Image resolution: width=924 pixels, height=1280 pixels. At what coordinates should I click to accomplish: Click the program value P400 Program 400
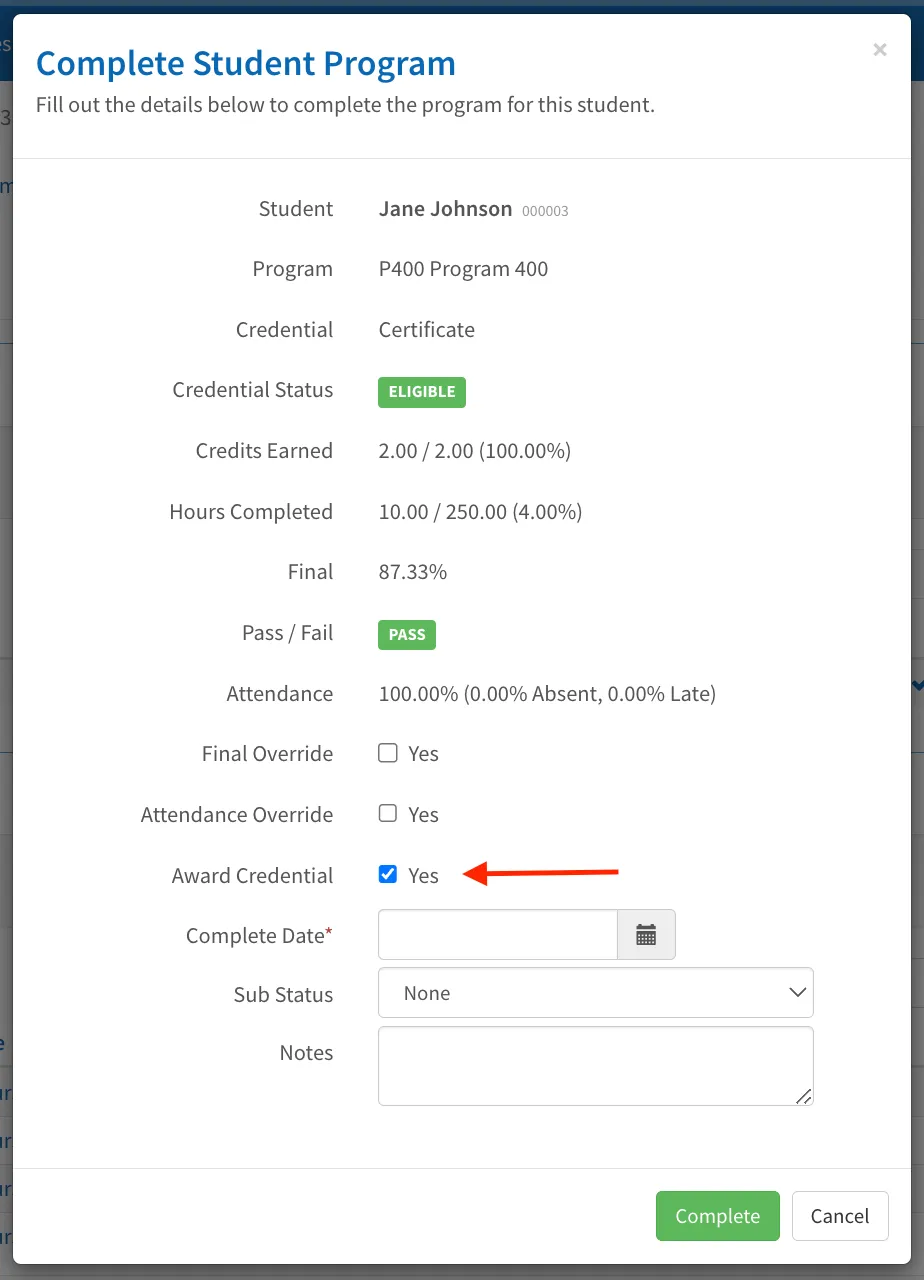[463, 269]
